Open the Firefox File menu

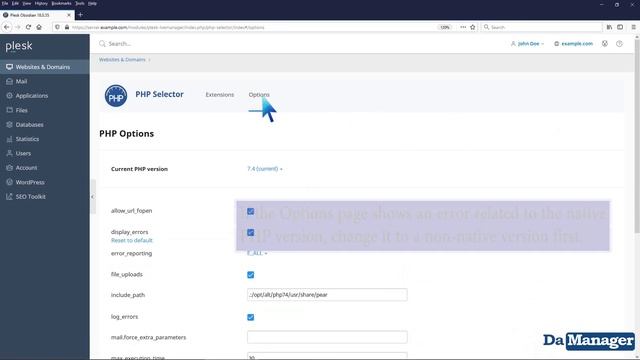[5, 3]
